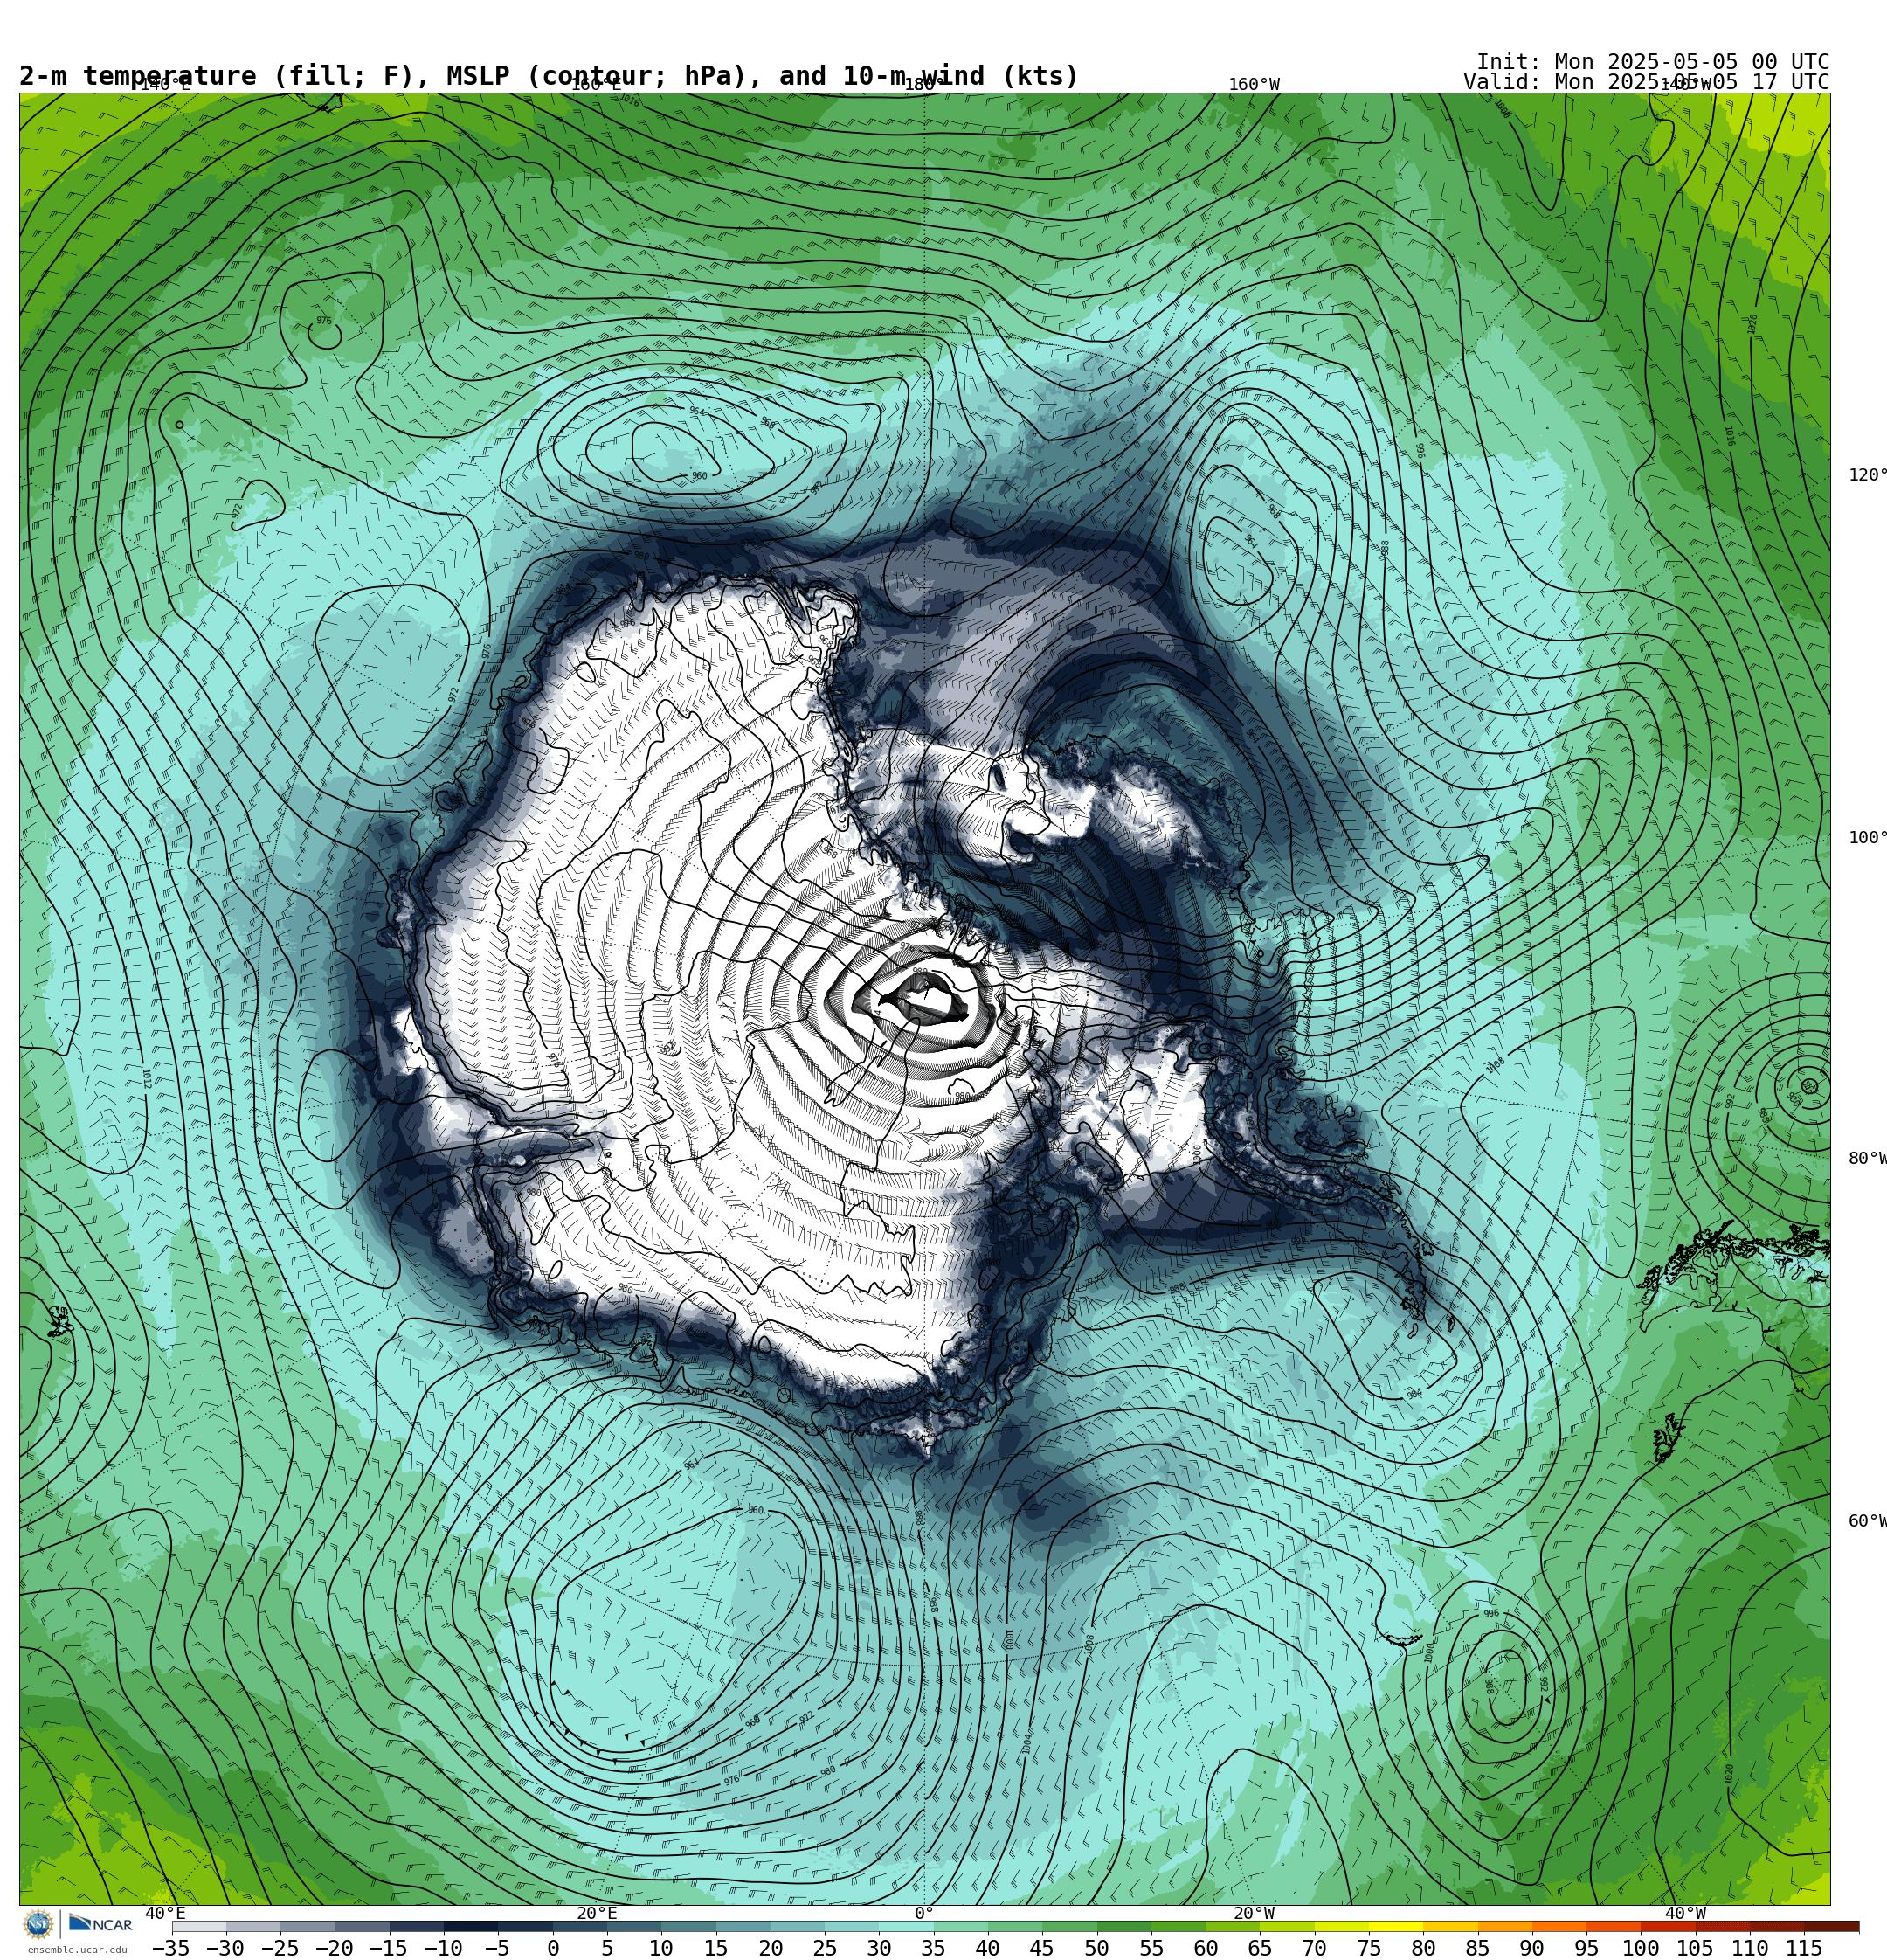Pick the colorbar swatch between −10 and −5
1887x1960 pixels.
pyautogui.click(x=471, y=1926)
